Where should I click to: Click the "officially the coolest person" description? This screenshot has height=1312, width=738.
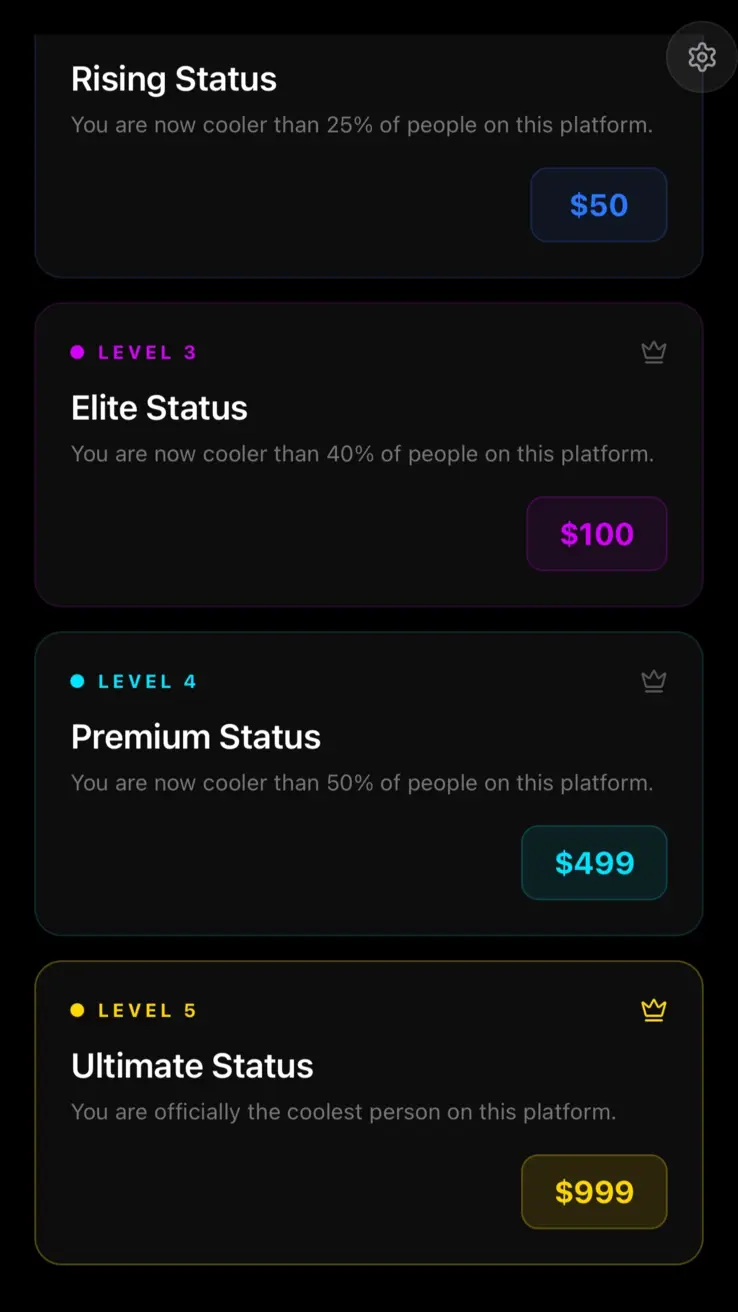coord(343,1112)
